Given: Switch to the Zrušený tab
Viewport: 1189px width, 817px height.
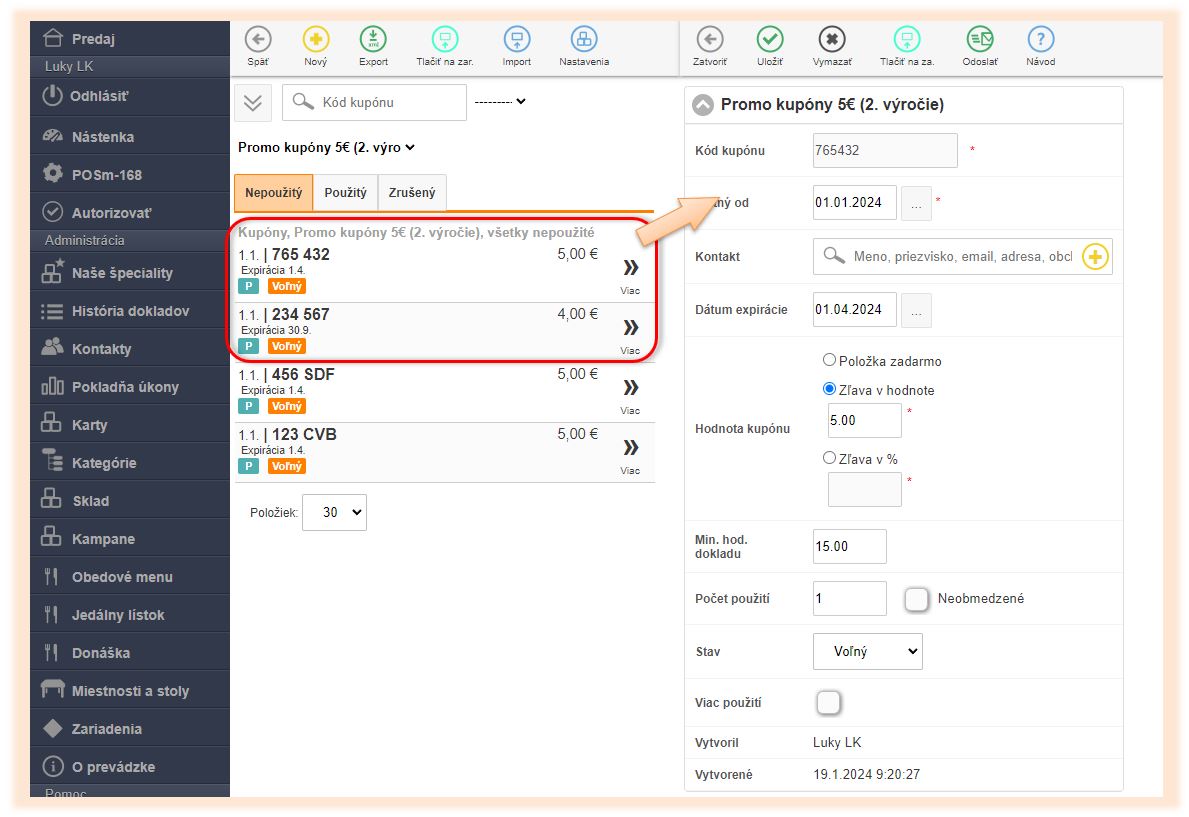Looking at the screenshot, I should [x=412, y=193].
